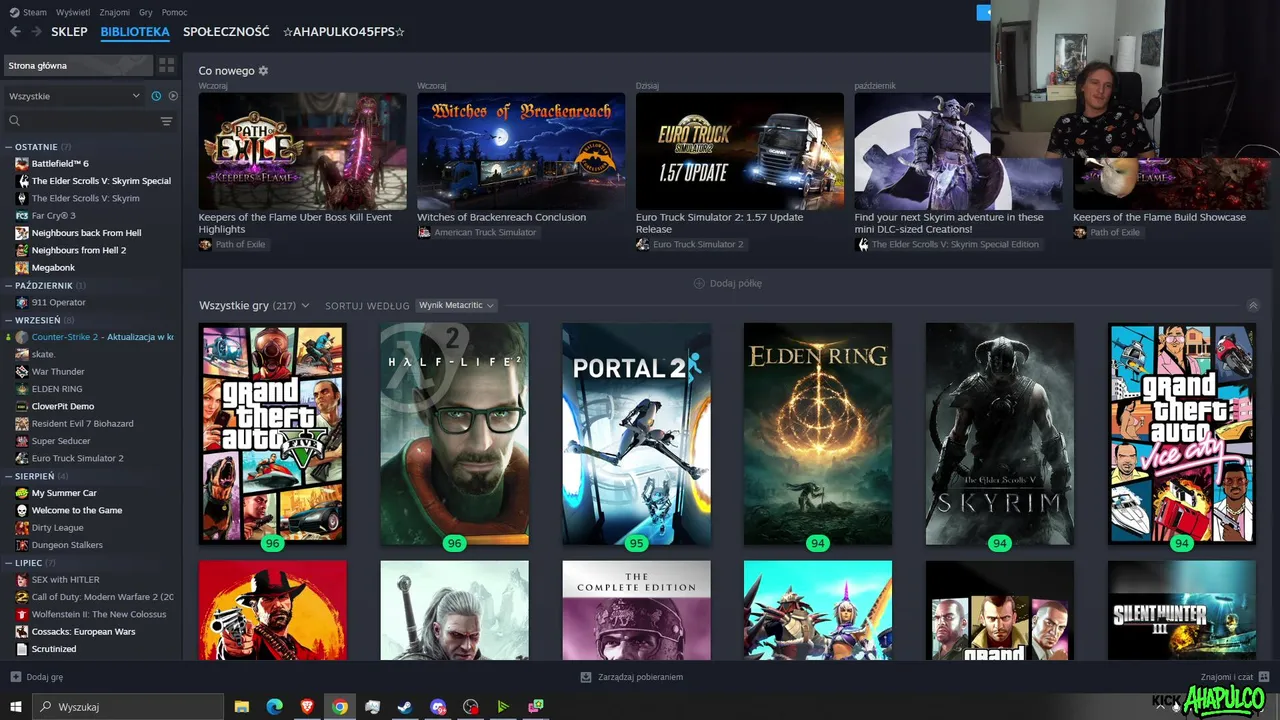Open Euro Truck Simulator 2 1.57 Update news

740,152
